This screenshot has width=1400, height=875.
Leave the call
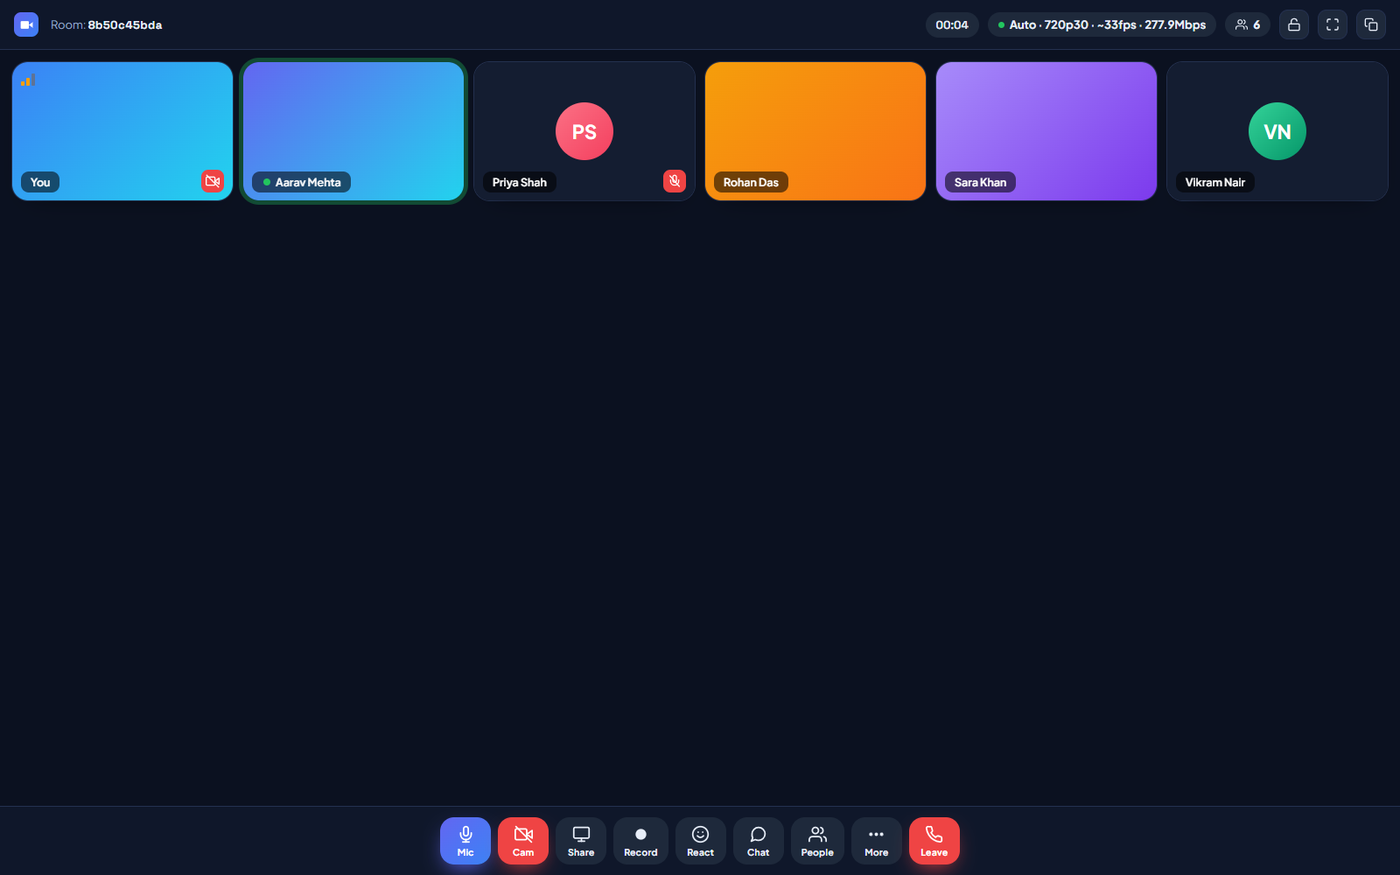934,841
